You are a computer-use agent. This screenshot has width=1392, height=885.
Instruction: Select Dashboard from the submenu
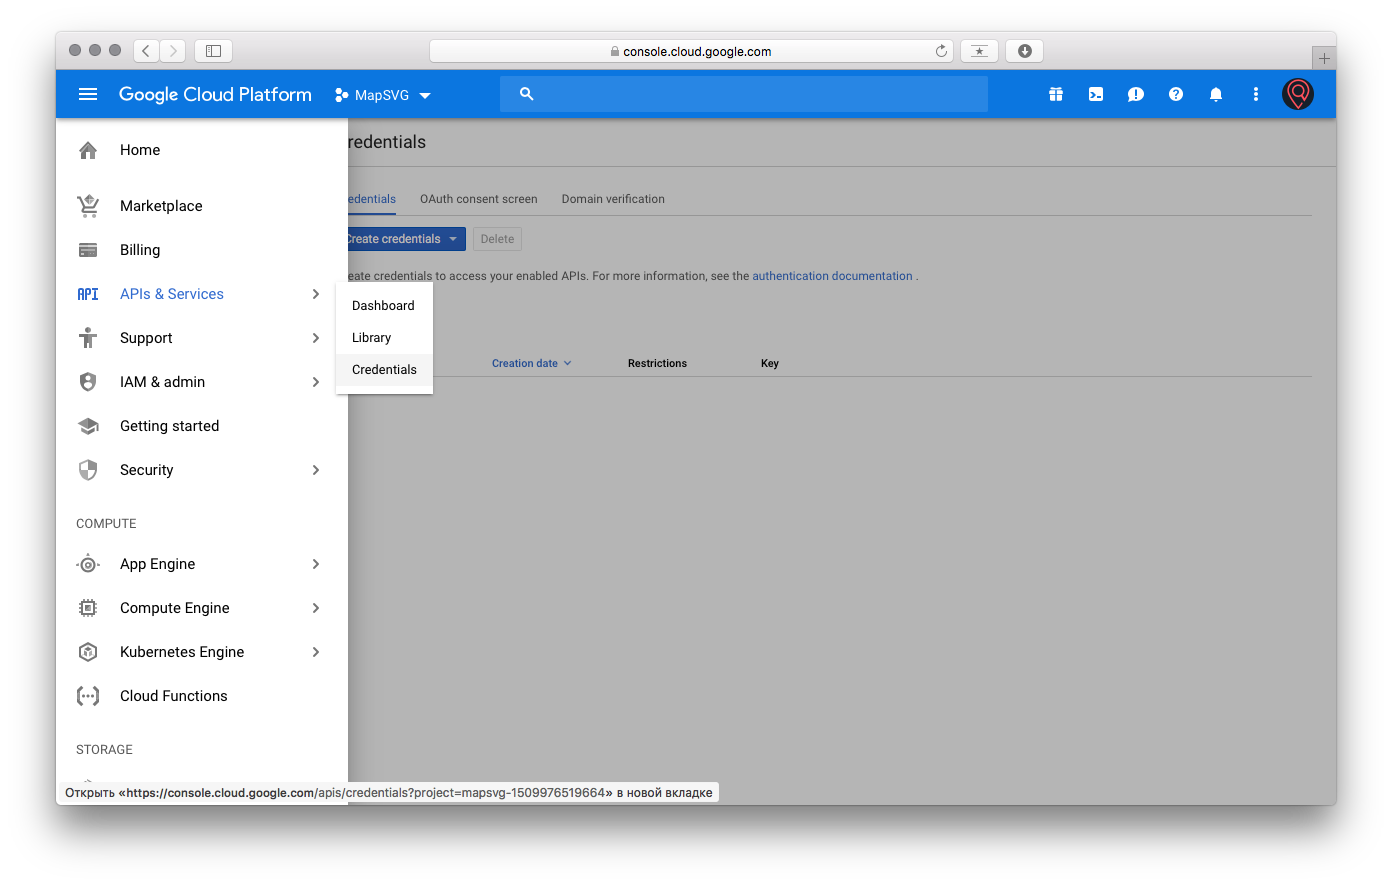[384, 306]
